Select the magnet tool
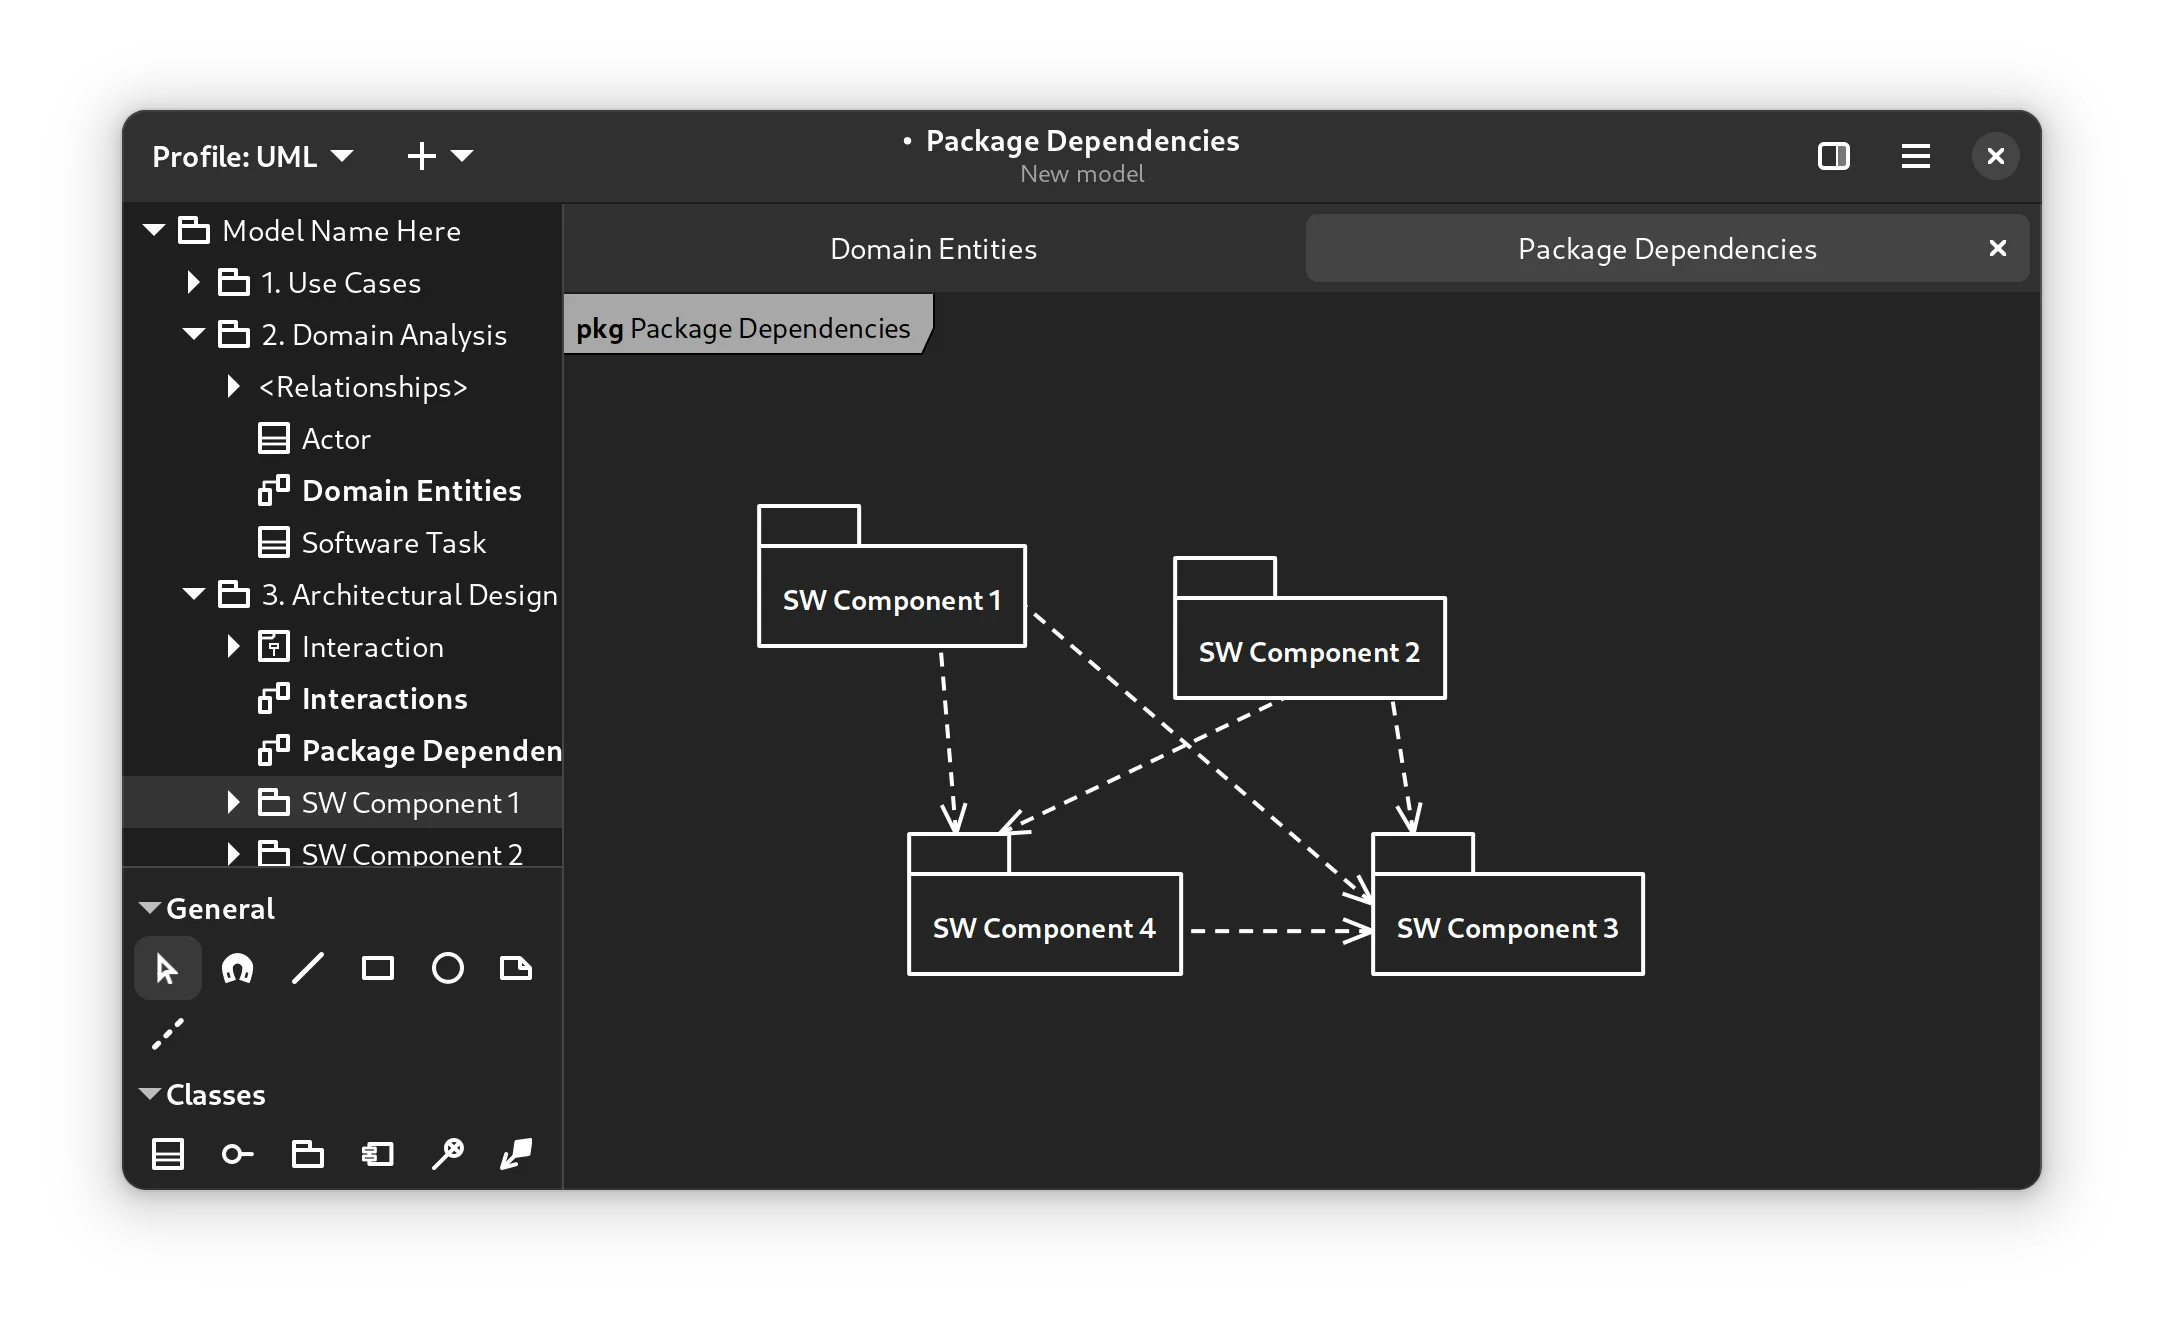This screenshot has height=1324, width=2164. click(237, 968)
